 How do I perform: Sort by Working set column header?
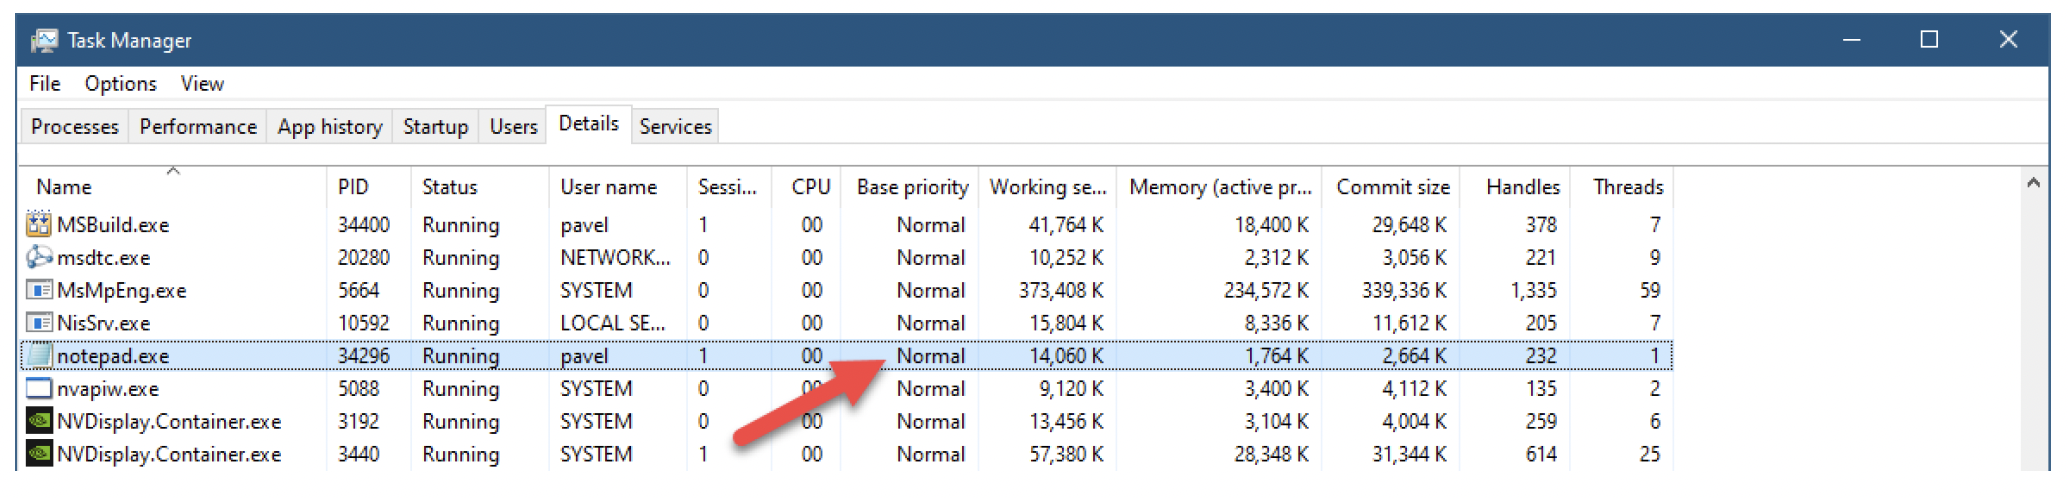click(1047, 187)
